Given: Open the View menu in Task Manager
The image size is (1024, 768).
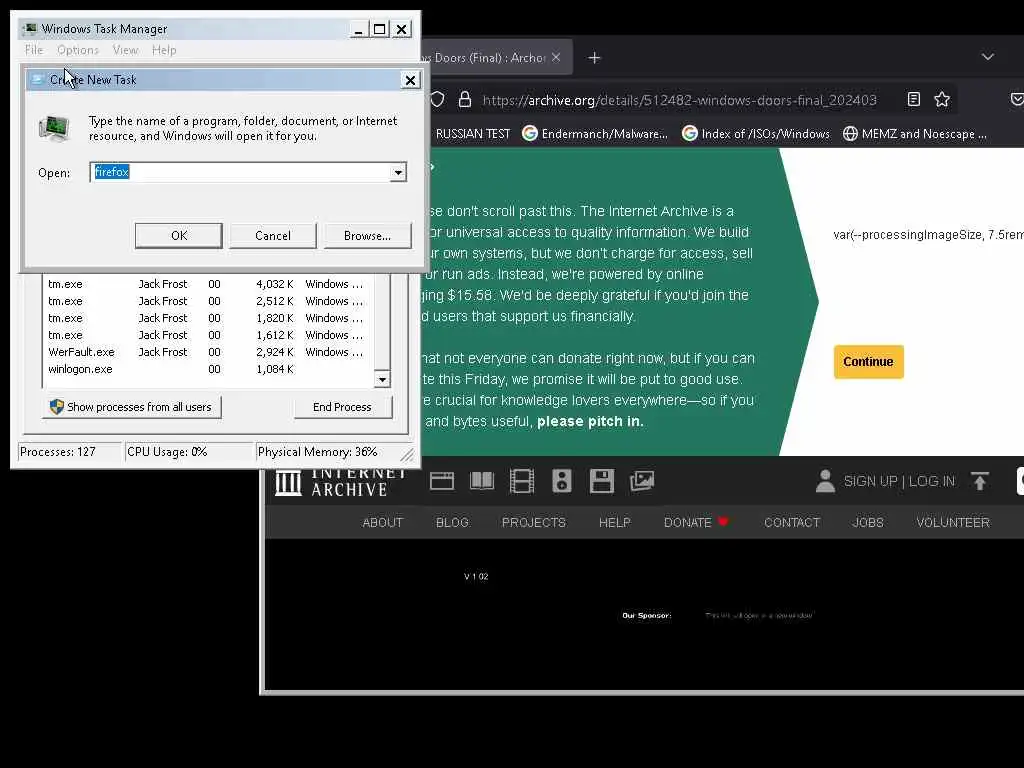Looking at the screenshot, I should [125, 50].
